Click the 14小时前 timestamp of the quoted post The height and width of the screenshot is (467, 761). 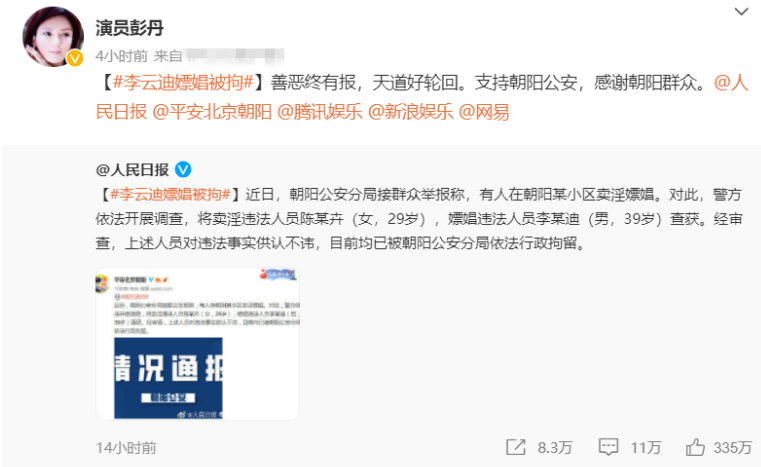pos(126,448)
